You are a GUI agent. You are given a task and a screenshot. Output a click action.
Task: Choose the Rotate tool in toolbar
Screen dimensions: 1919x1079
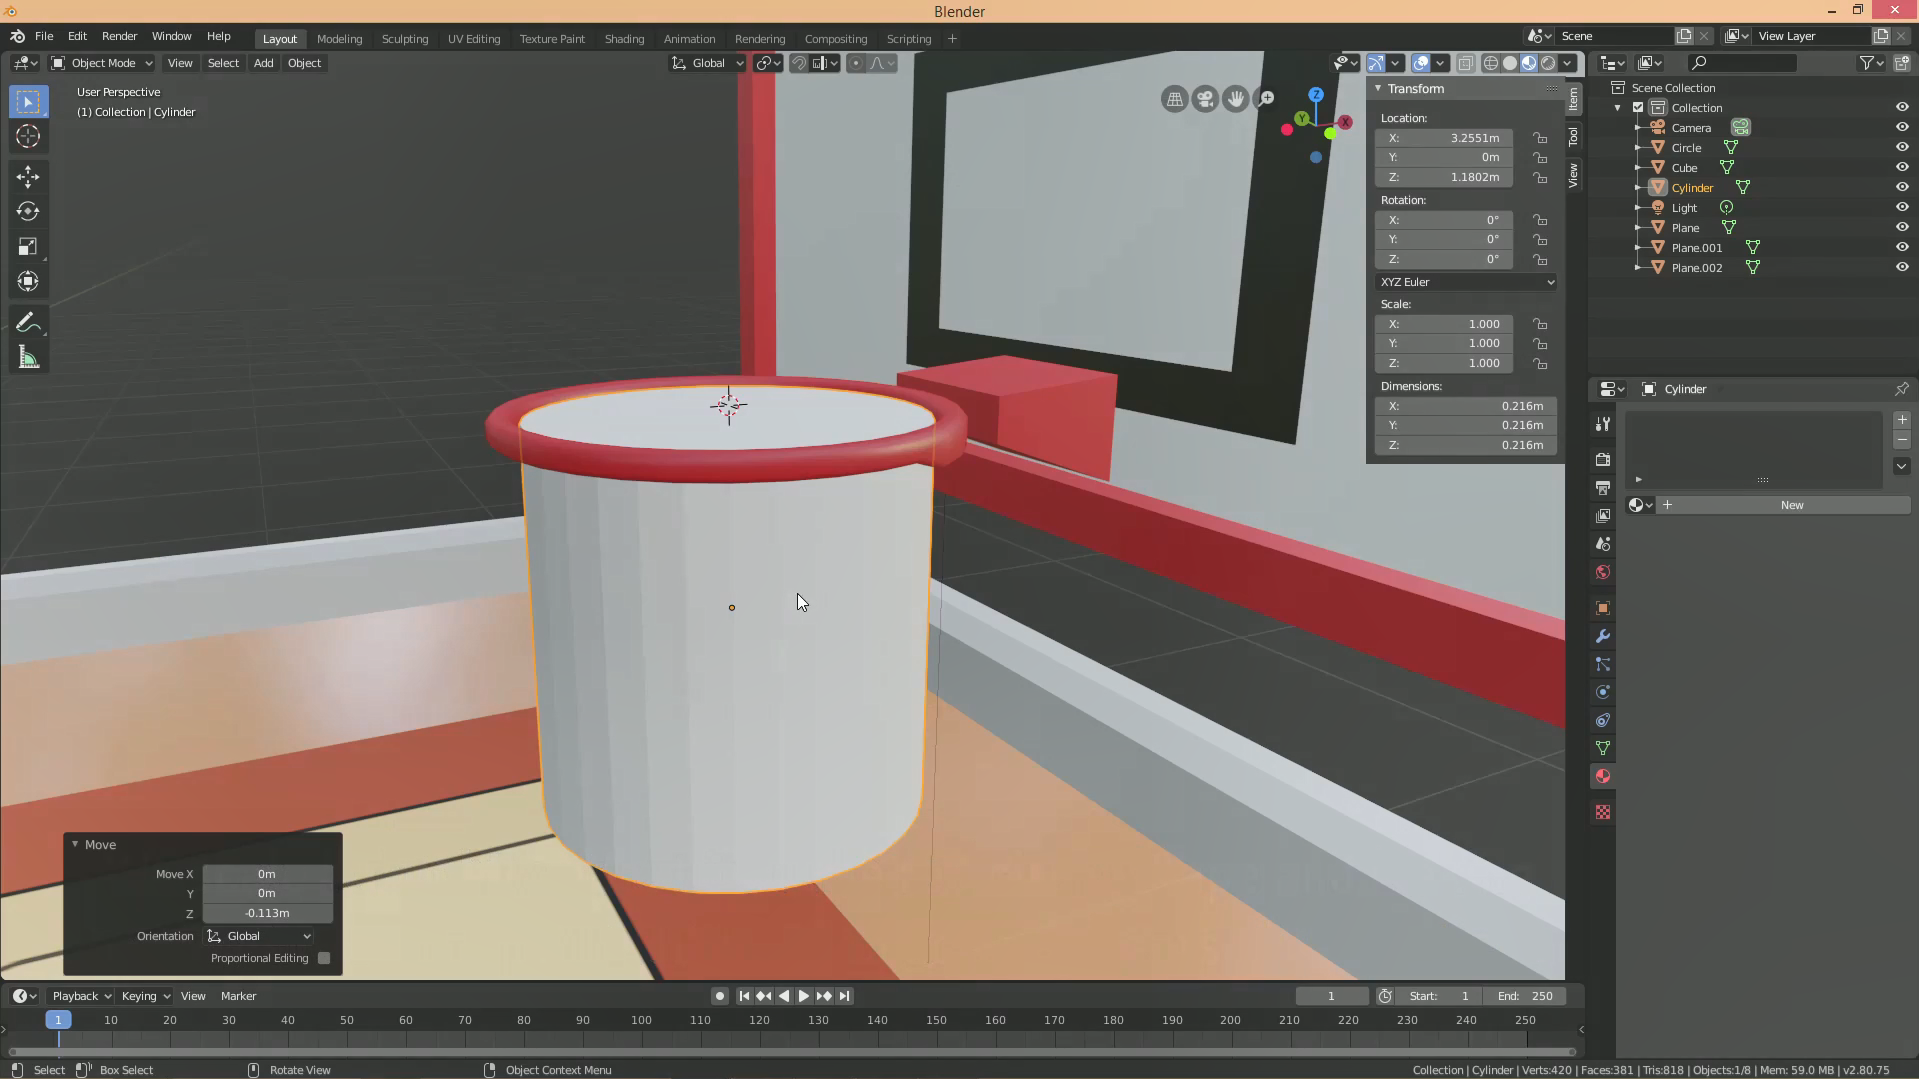coord(28,212)
